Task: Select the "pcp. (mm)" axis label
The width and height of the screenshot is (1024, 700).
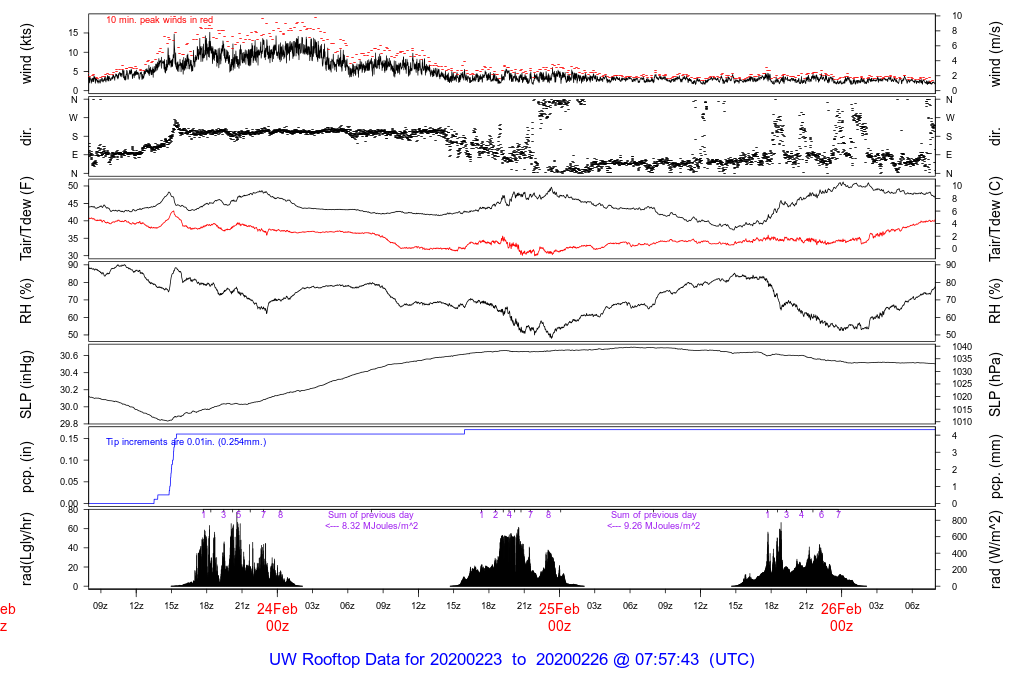Action: tap(995, 467)
